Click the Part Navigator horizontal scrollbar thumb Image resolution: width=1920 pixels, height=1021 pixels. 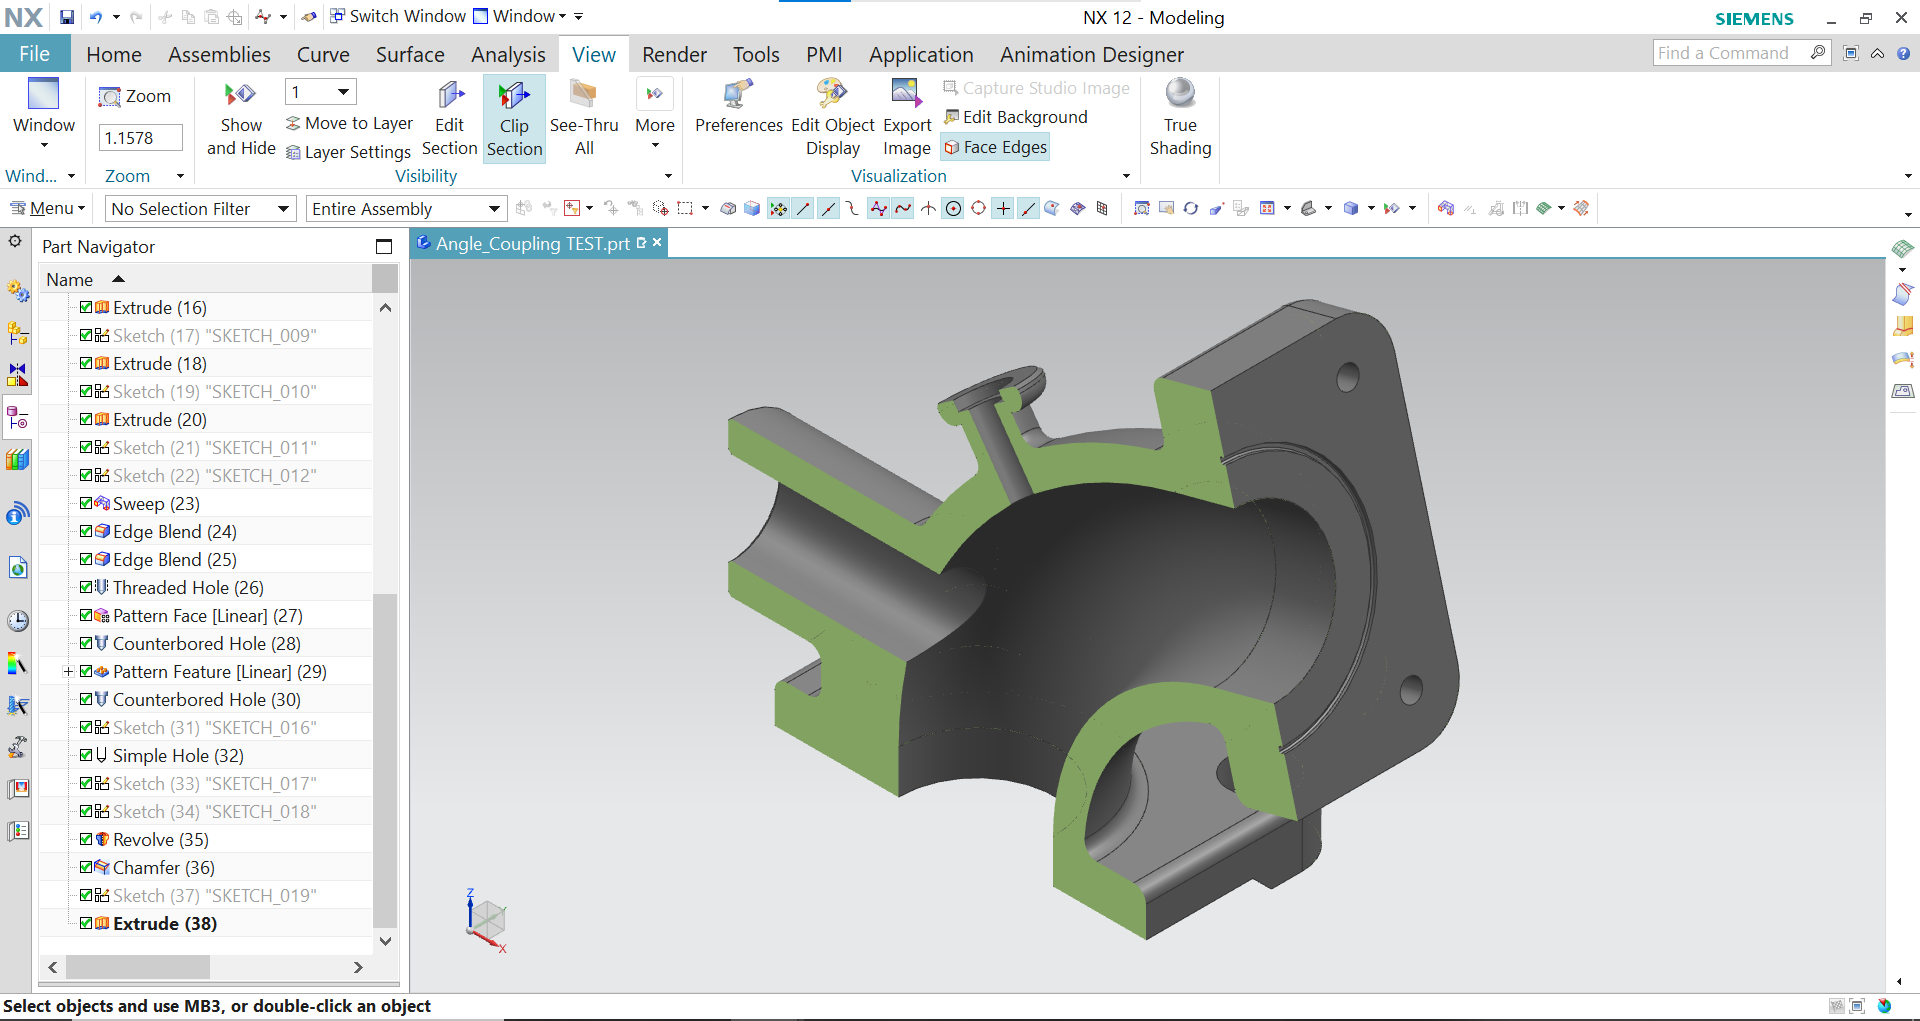click(138, 967)
